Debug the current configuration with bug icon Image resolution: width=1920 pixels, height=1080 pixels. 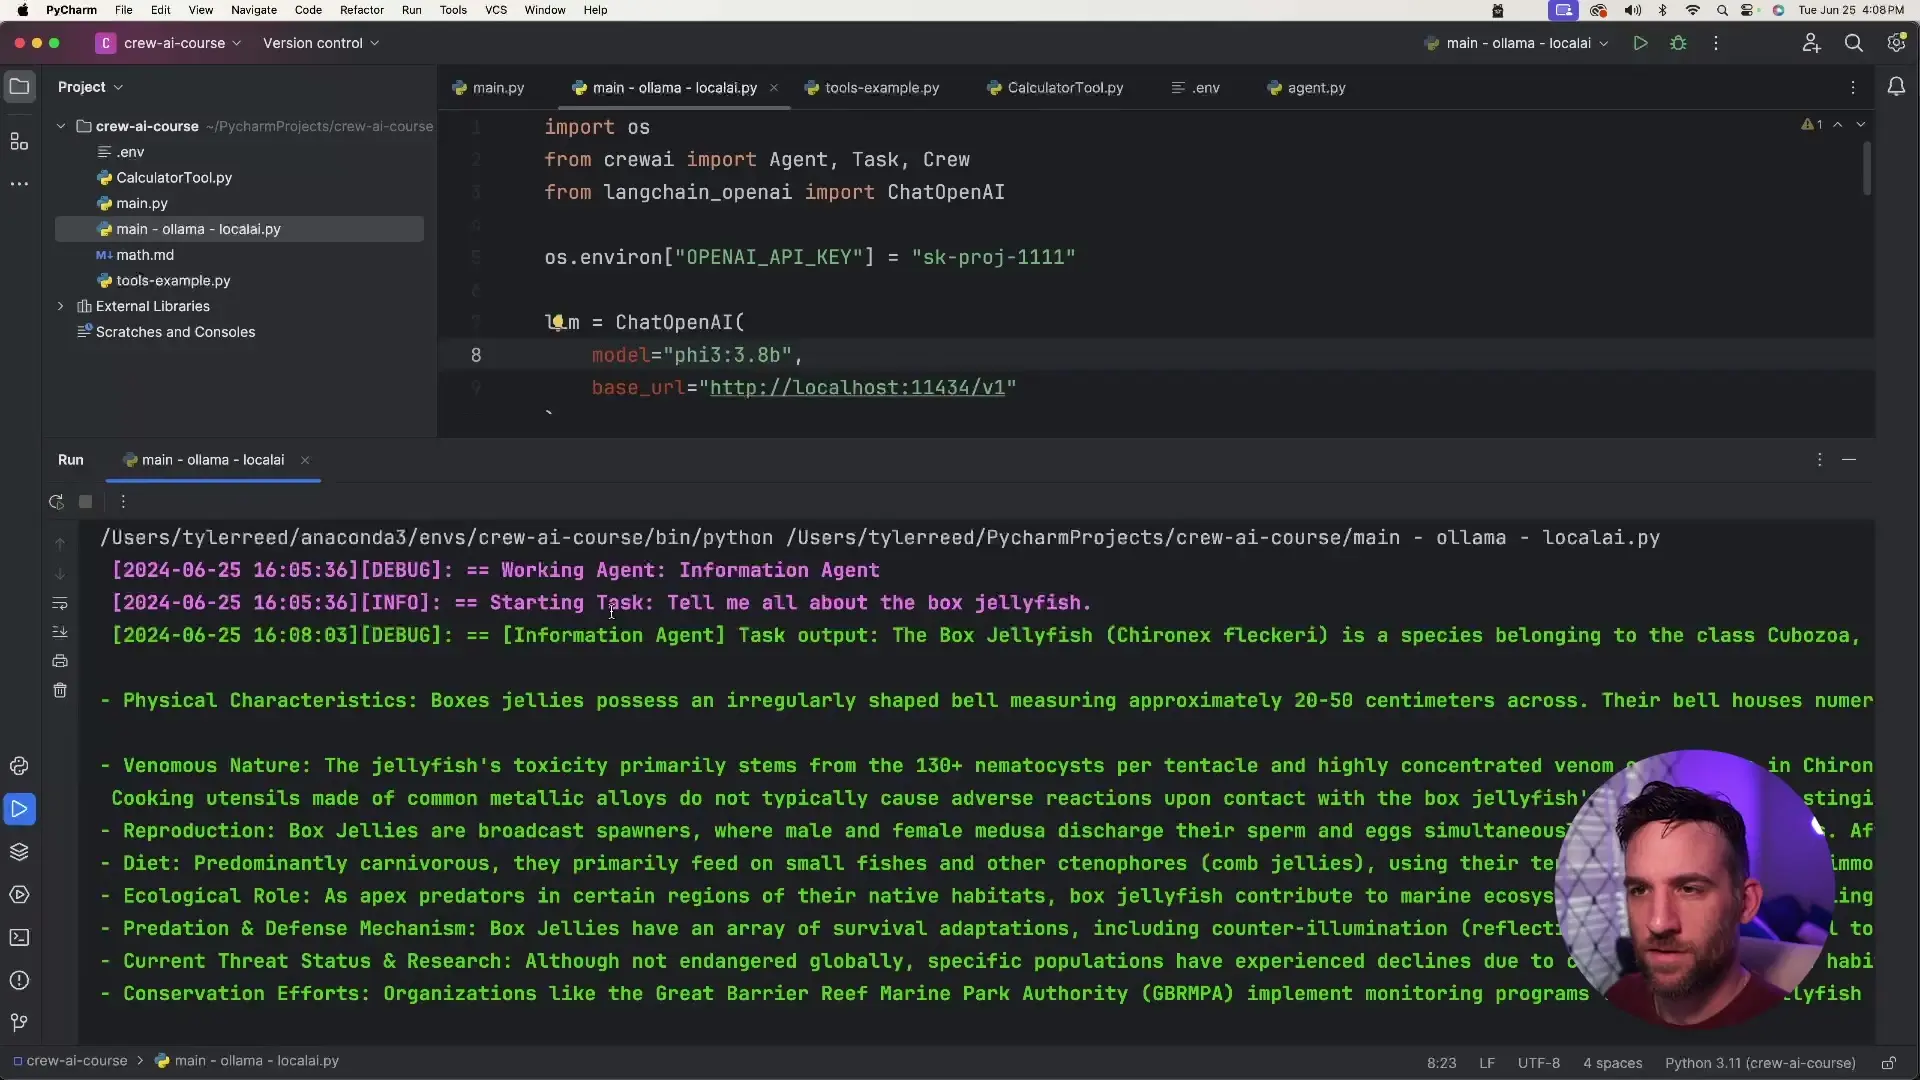point(1678,43)
